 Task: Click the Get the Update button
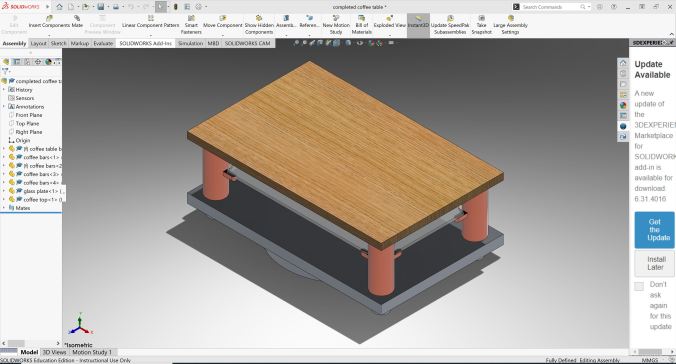point(654,230)
